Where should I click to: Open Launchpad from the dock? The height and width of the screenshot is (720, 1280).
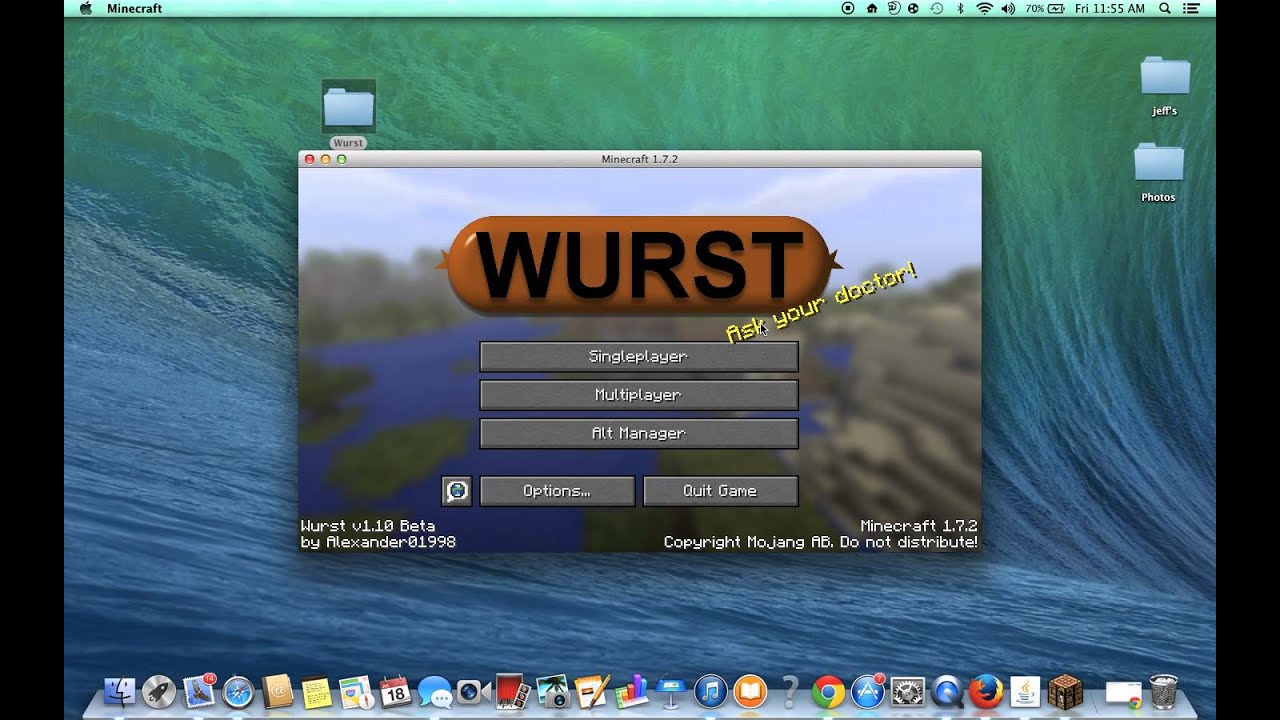159,691
